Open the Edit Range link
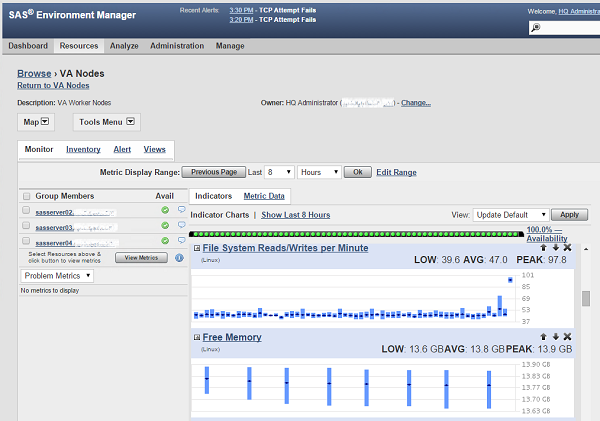Screen dimensions: 600x421 click(x=396, y=172)
